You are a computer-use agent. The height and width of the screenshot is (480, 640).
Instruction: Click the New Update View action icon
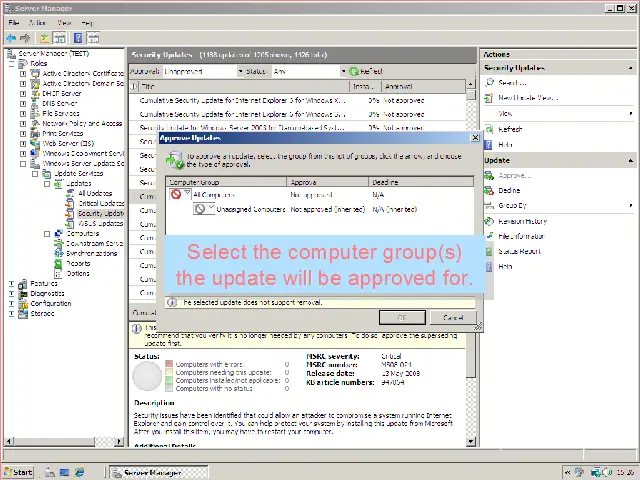489,98
